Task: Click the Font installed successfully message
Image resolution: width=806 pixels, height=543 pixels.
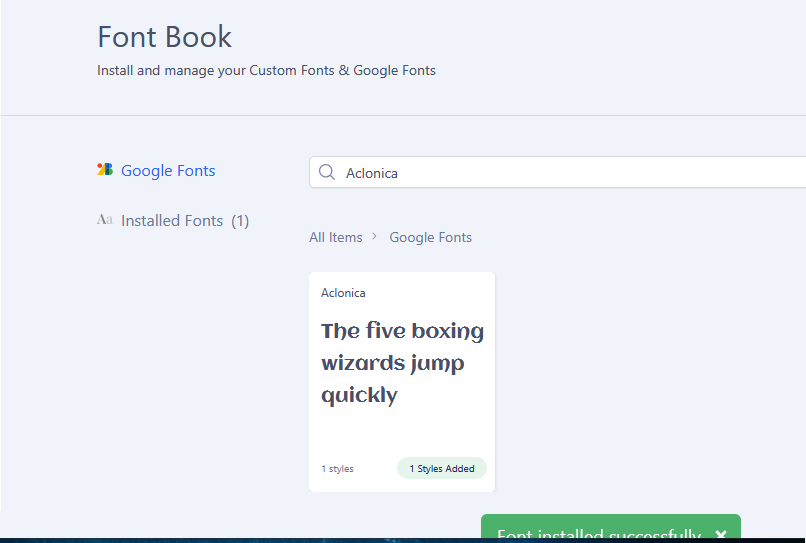Action: (598, 535)
